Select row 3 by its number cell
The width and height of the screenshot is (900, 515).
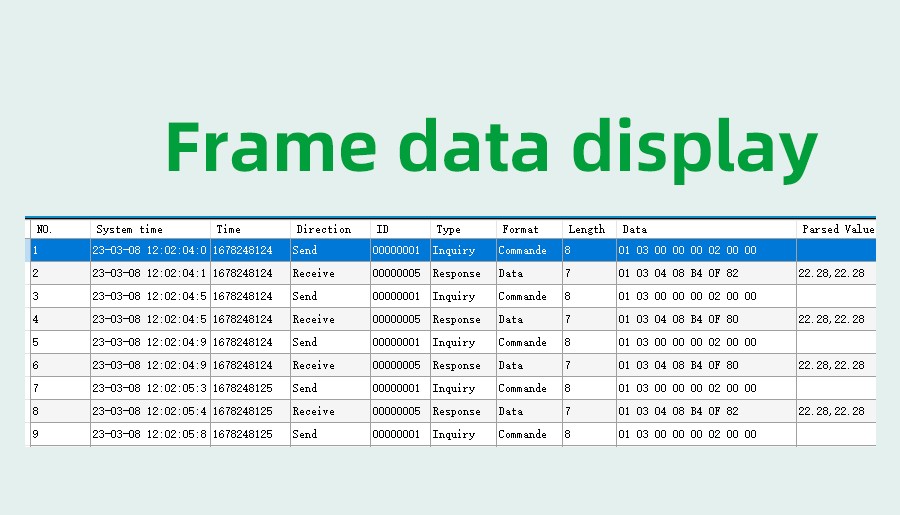point(58,296)
